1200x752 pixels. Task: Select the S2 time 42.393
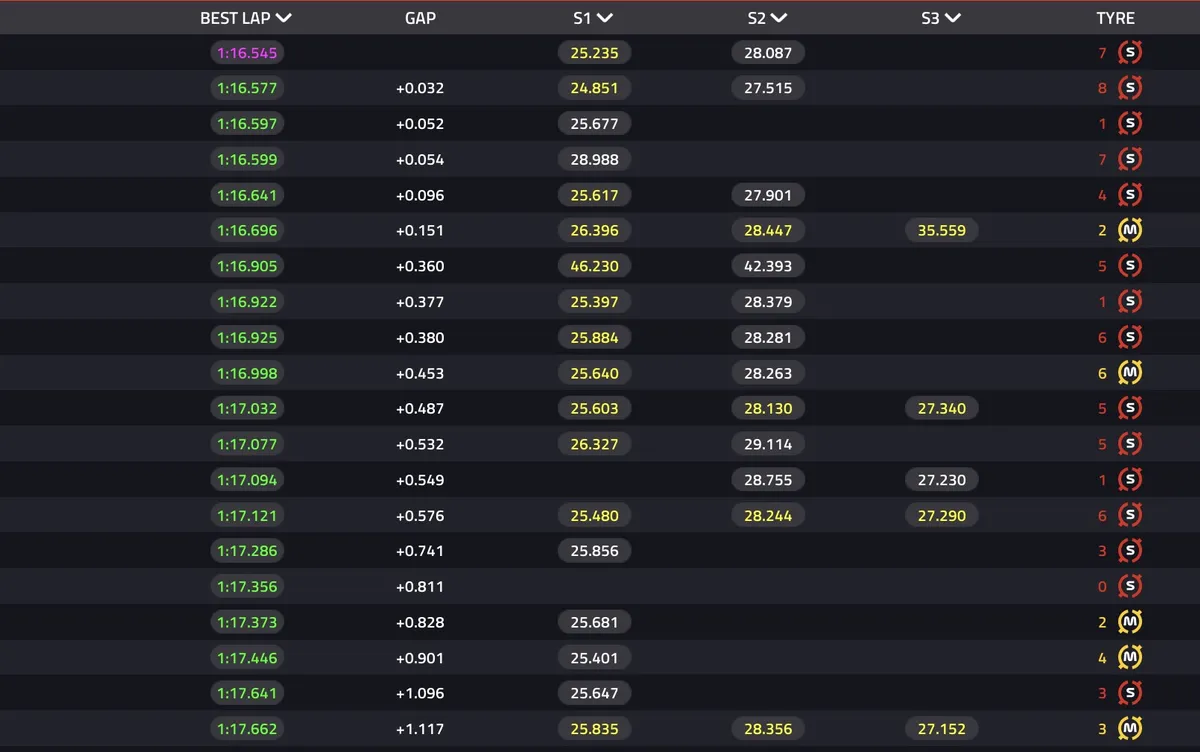pos(768,266)
